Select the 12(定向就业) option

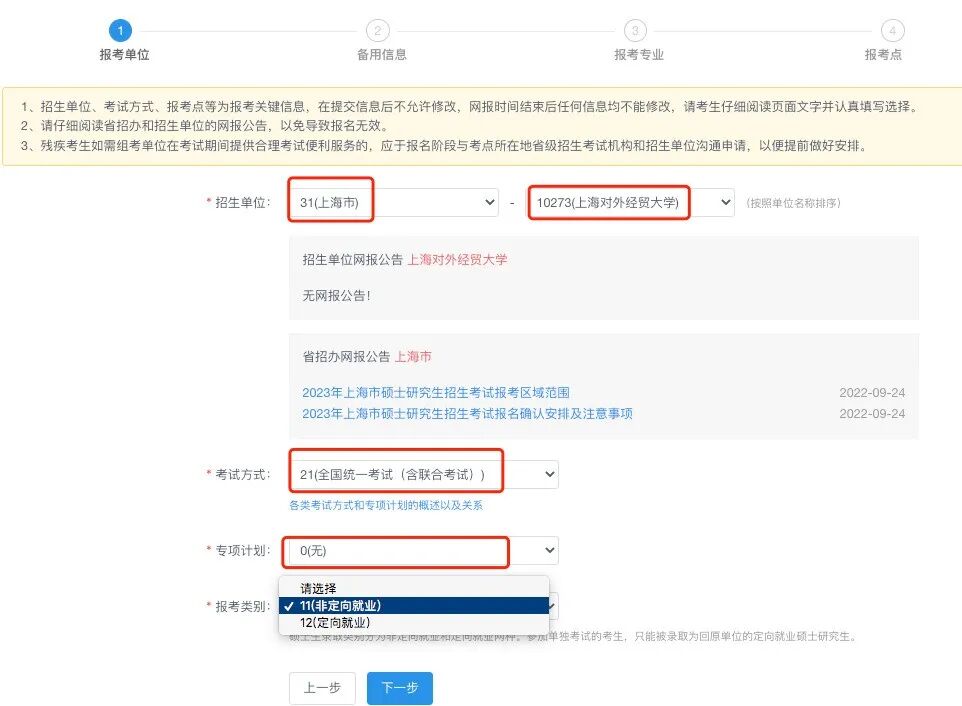click(330, 621)
